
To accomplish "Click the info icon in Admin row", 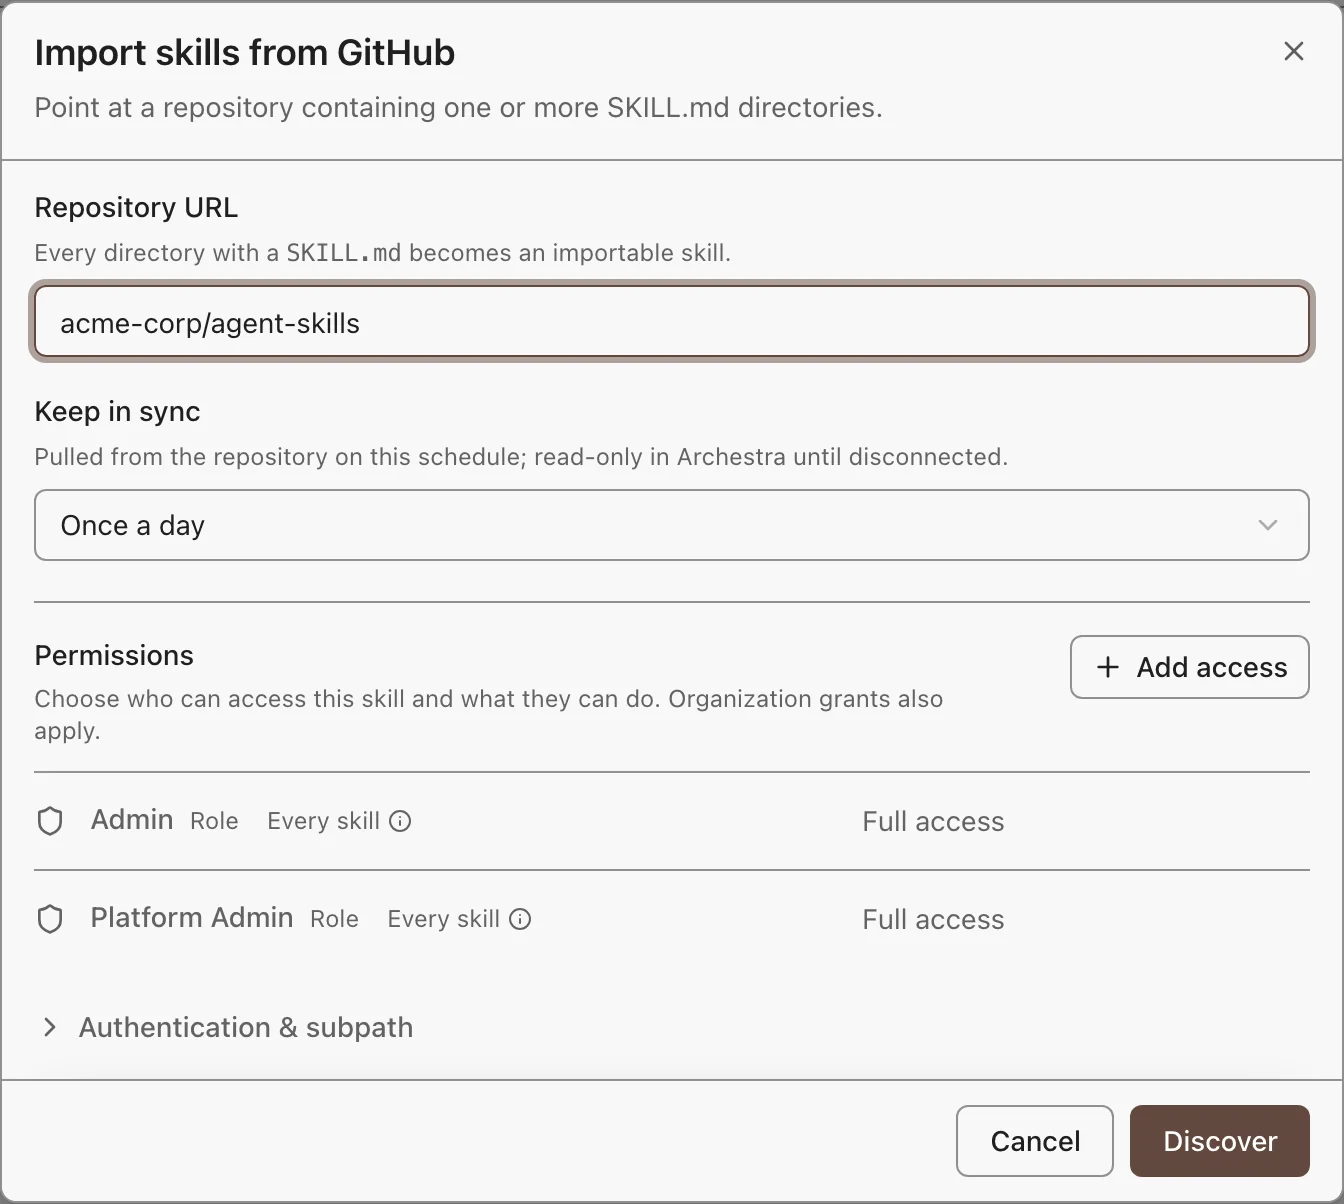I will click(400, 821).
